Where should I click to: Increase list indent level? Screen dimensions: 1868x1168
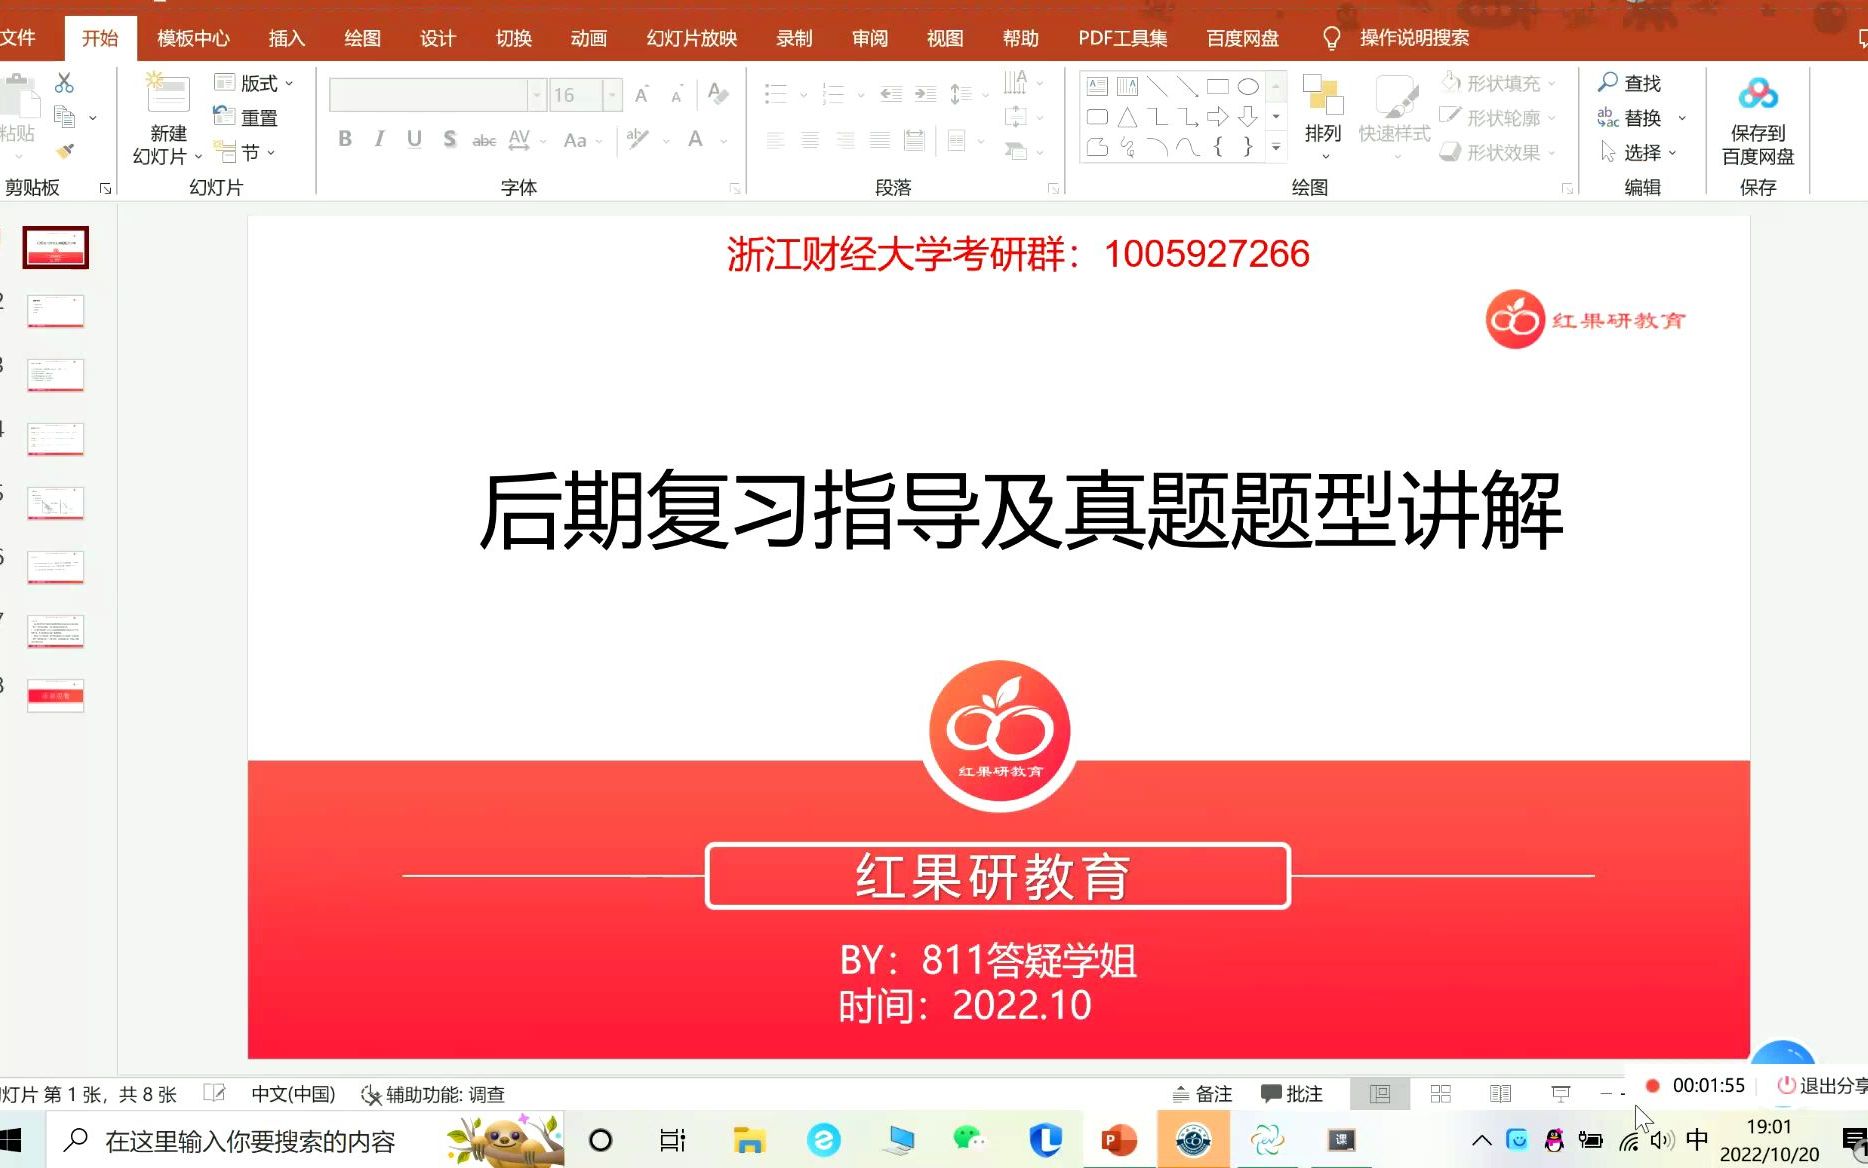(926, 94)
